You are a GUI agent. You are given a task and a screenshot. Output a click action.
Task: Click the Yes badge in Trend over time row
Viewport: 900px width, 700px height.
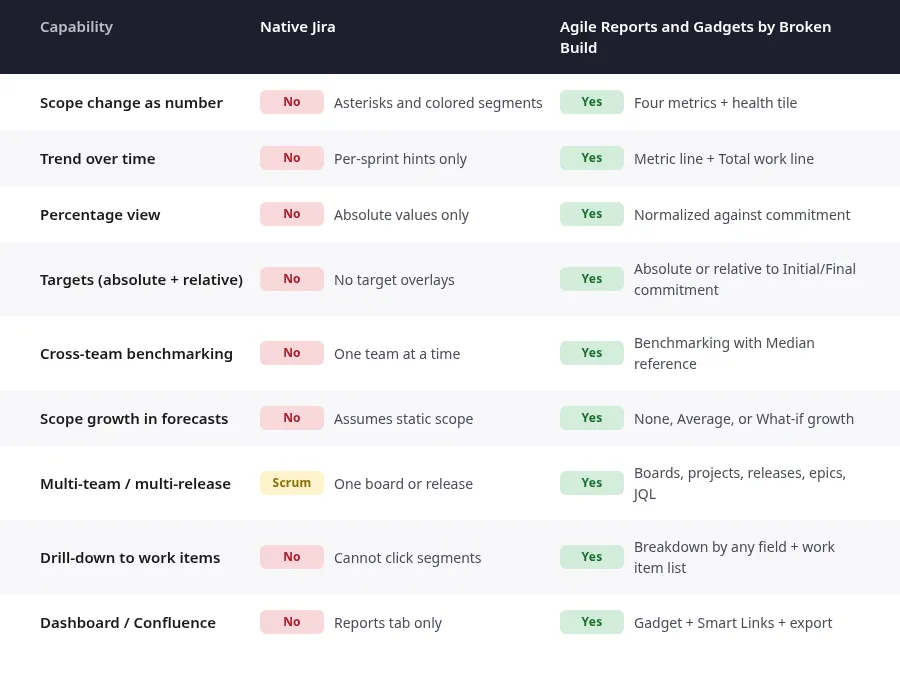pos(592,158)
